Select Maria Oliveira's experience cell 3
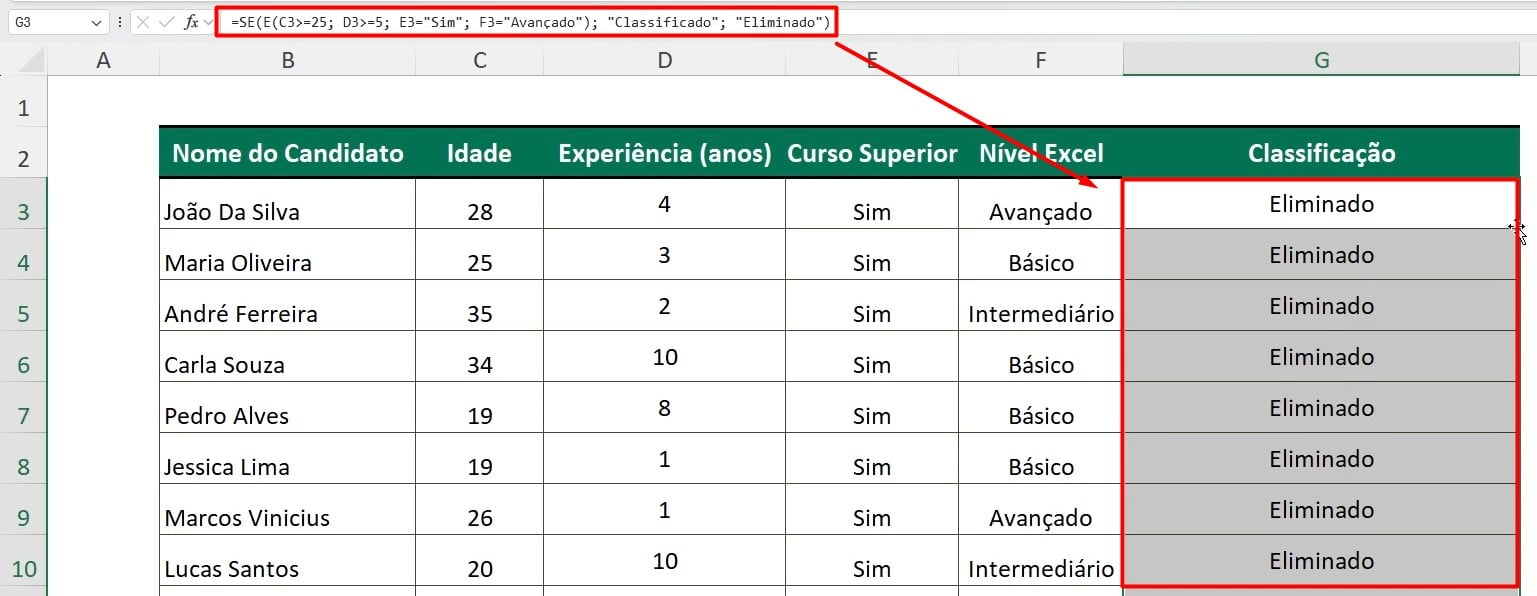The height and width of the screenshot is (596, 1537). [x=665, y=255]
